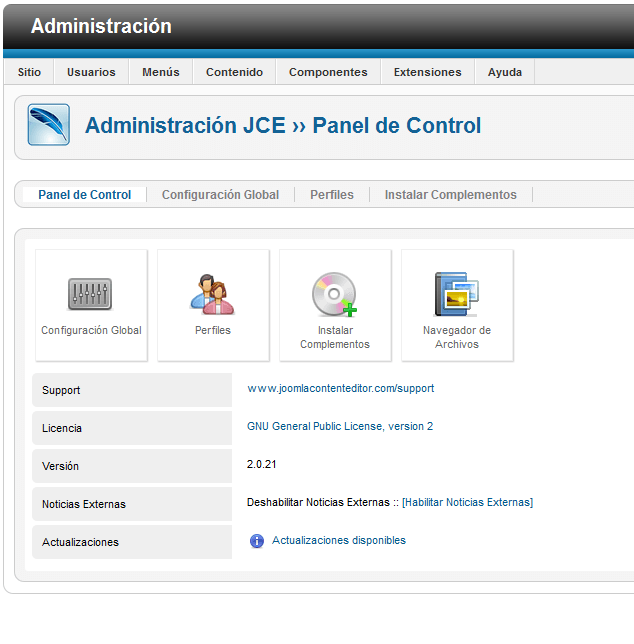Click Actualizaciones disponibles link

point(339,540)
